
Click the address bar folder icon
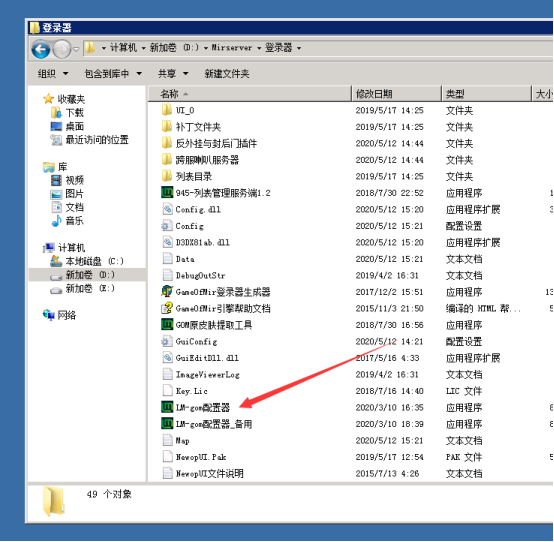[90, 47]
